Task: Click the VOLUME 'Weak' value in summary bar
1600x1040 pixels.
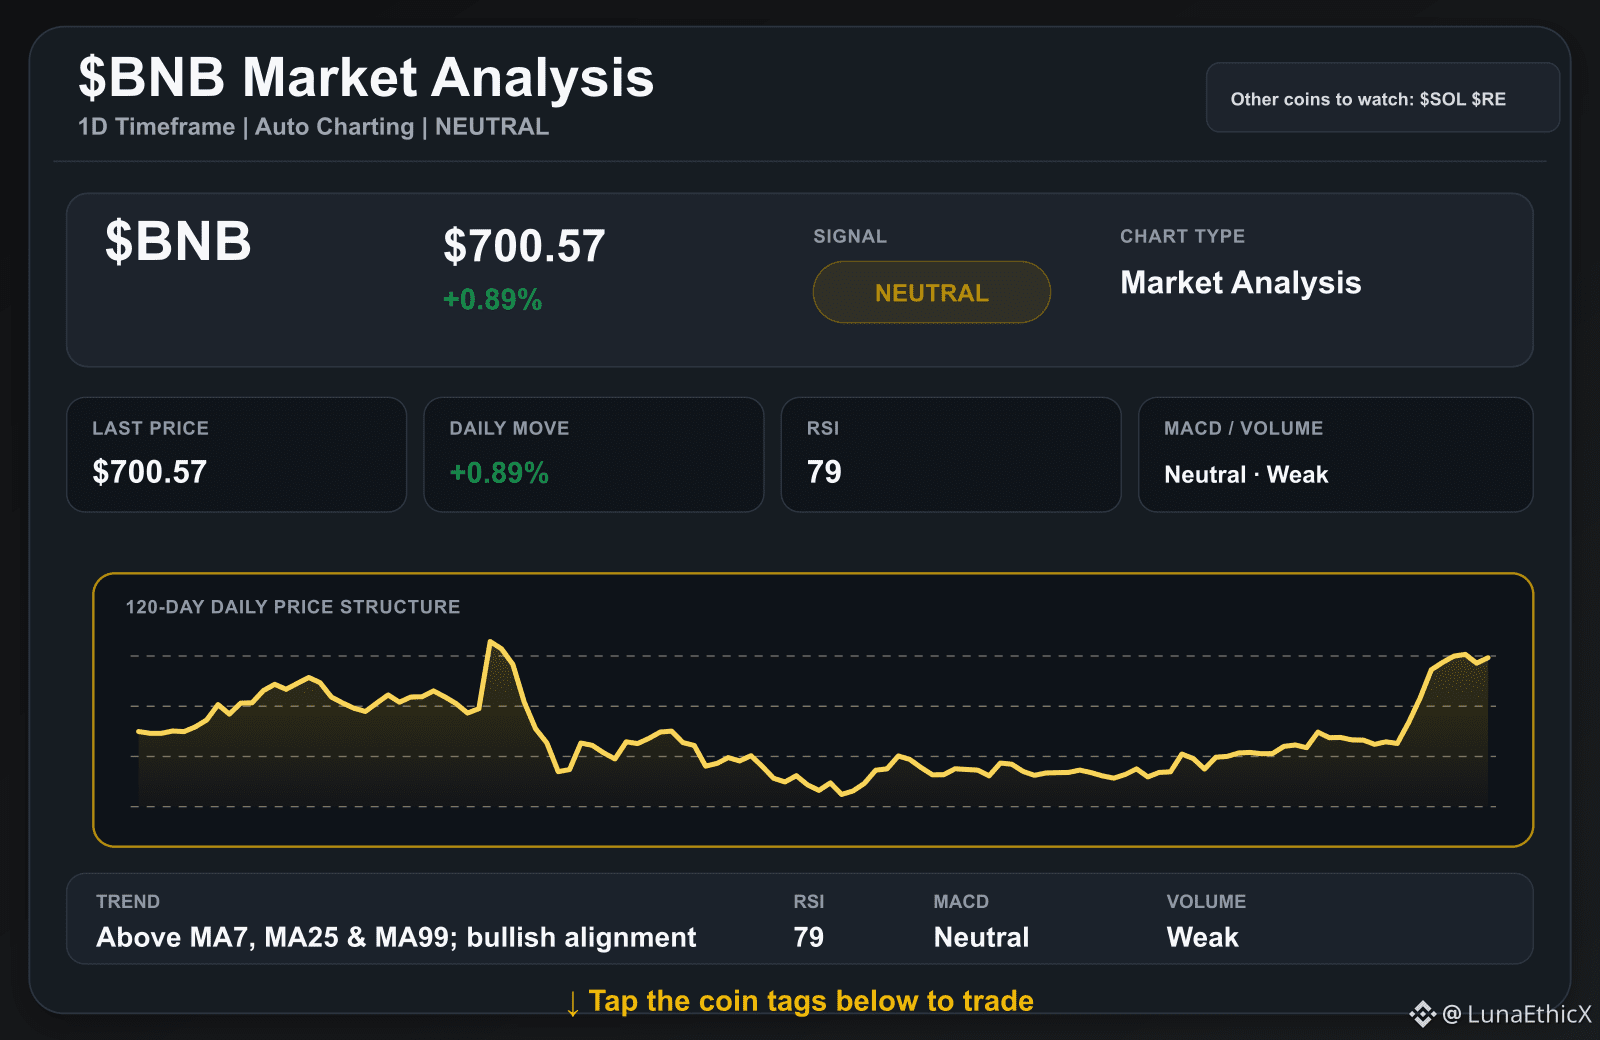Action: click(1202, 937)
